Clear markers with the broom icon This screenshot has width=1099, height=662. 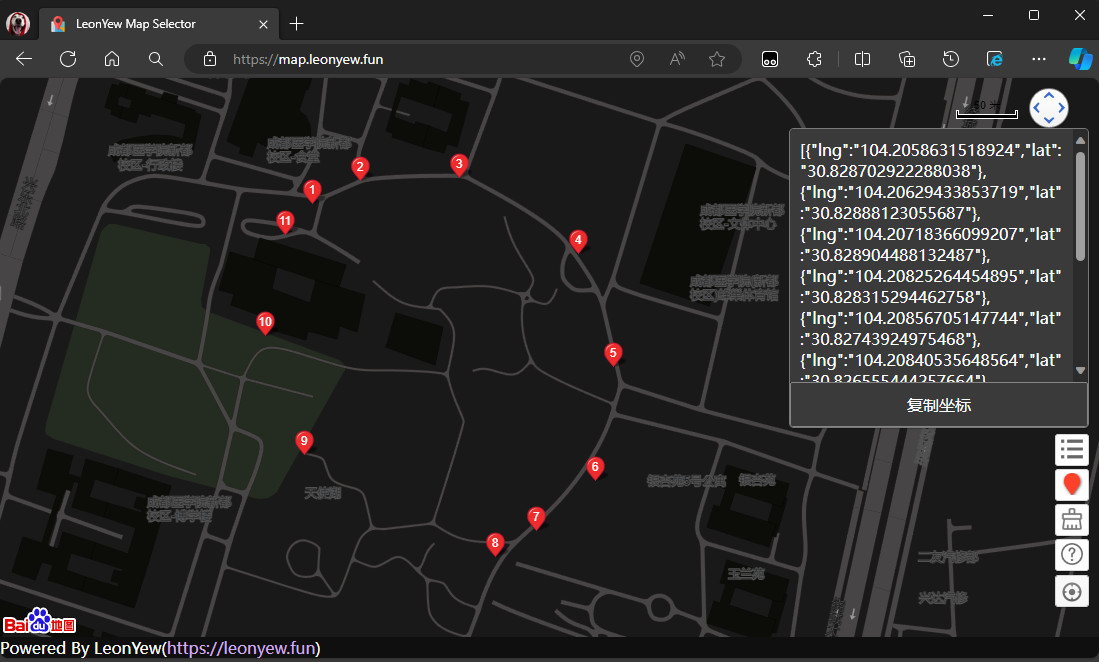[1072, 520]
